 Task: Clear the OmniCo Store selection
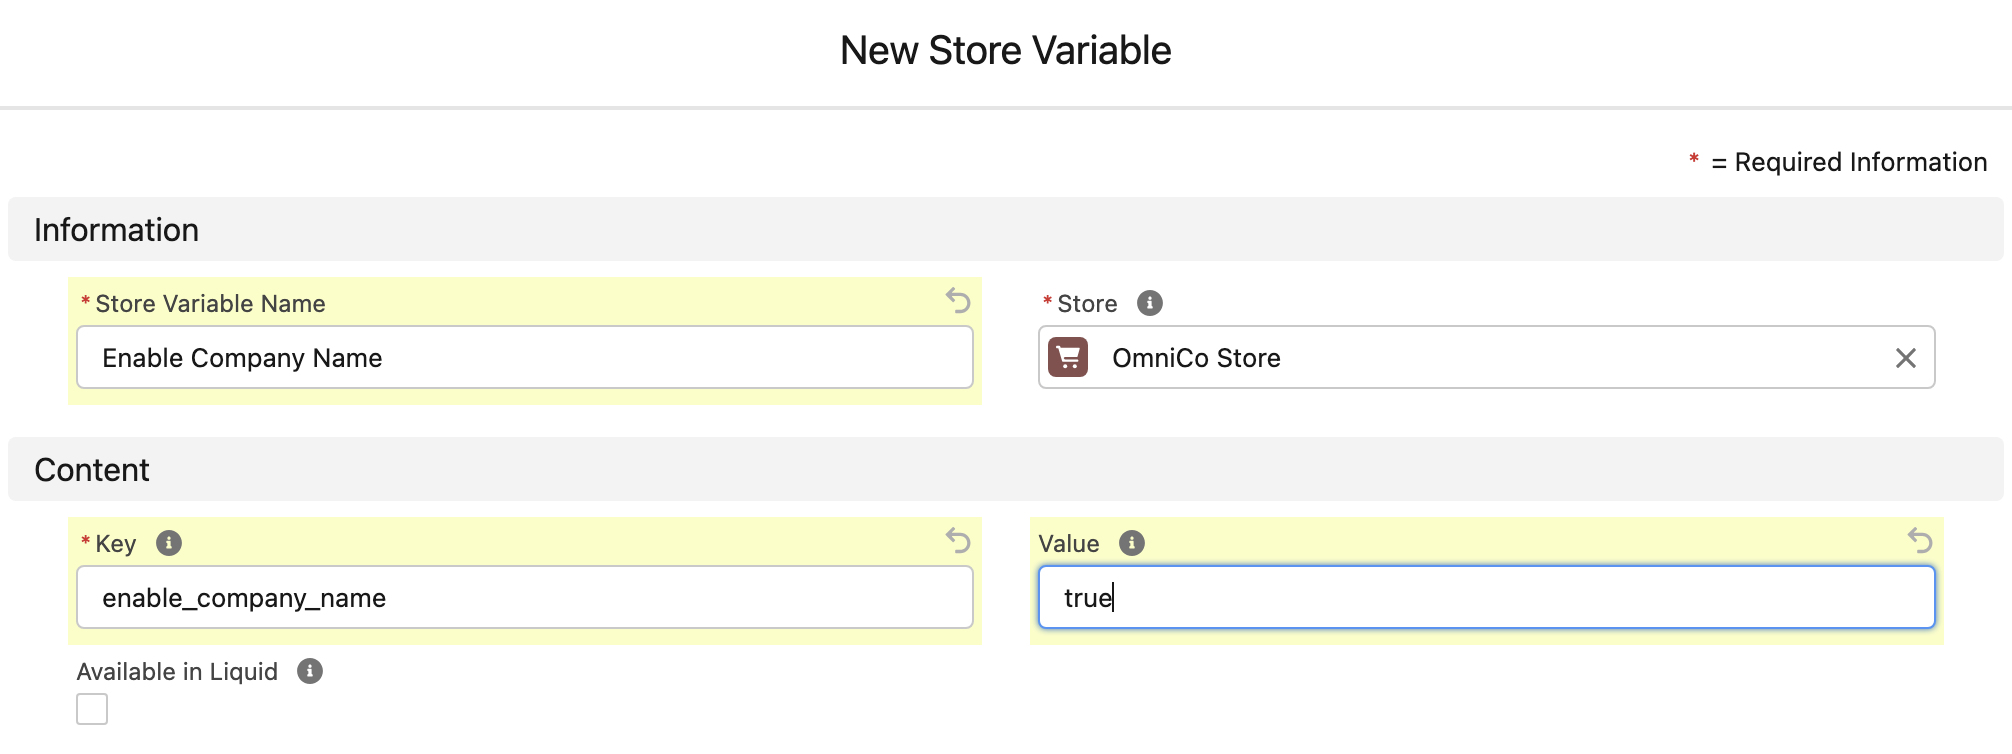(1905, 358)
